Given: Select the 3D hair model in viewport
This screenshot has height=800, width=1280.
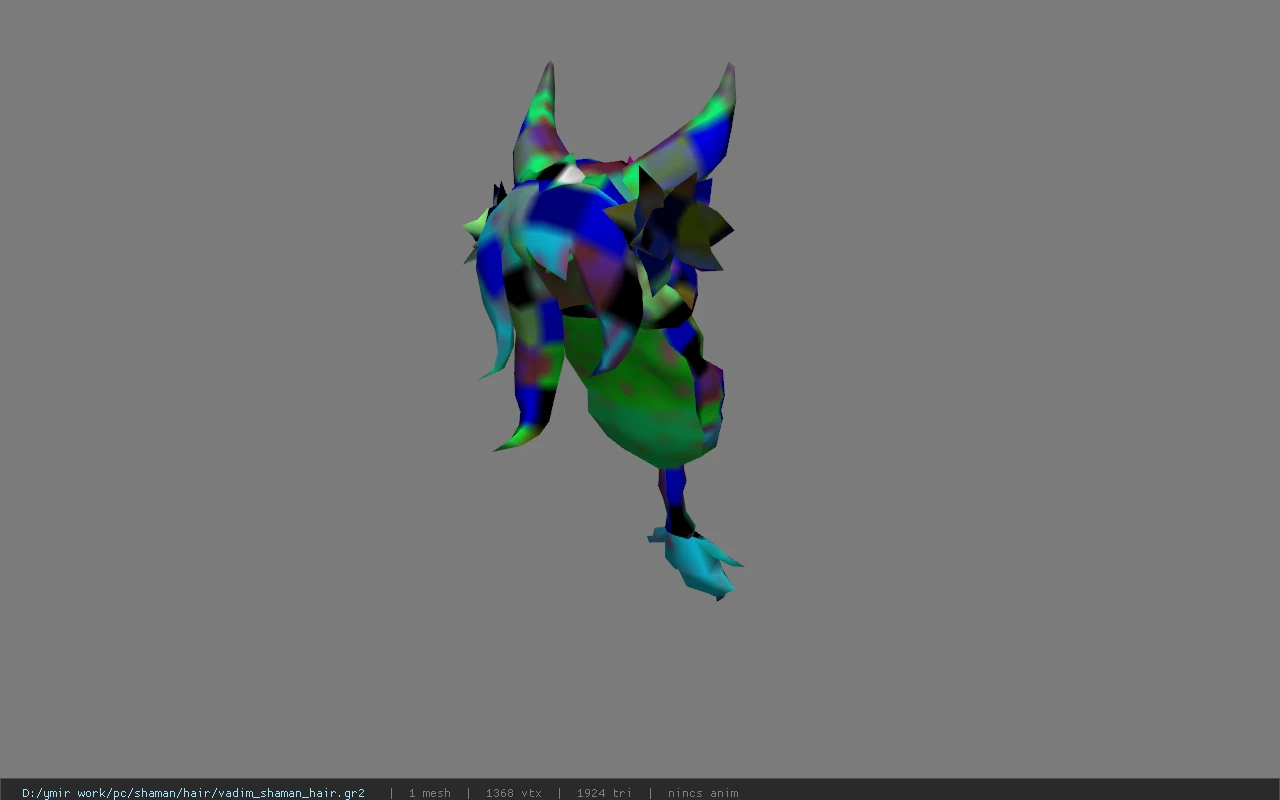Looking at the screenshot, I should pos(603,330).
